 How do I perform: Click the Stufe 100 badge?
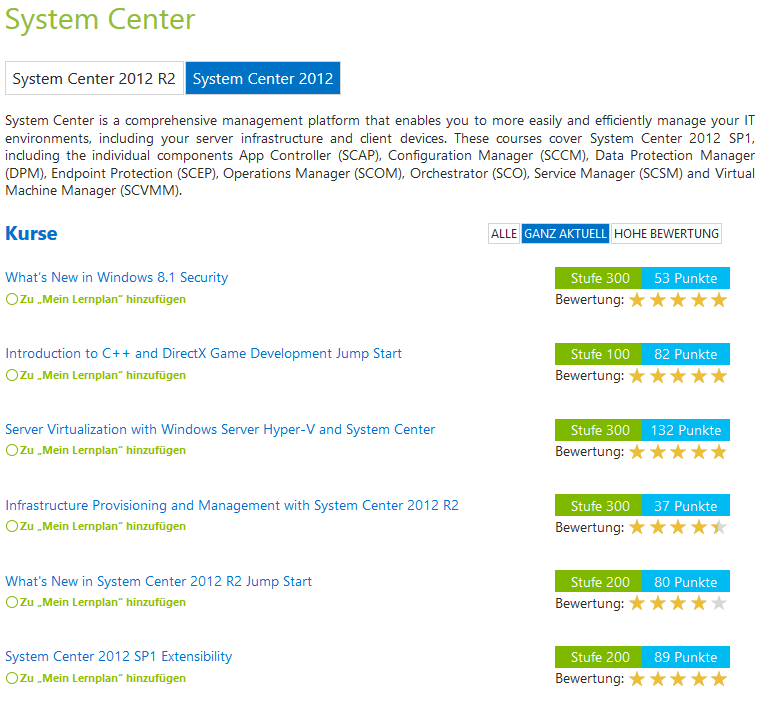[598, 354]
